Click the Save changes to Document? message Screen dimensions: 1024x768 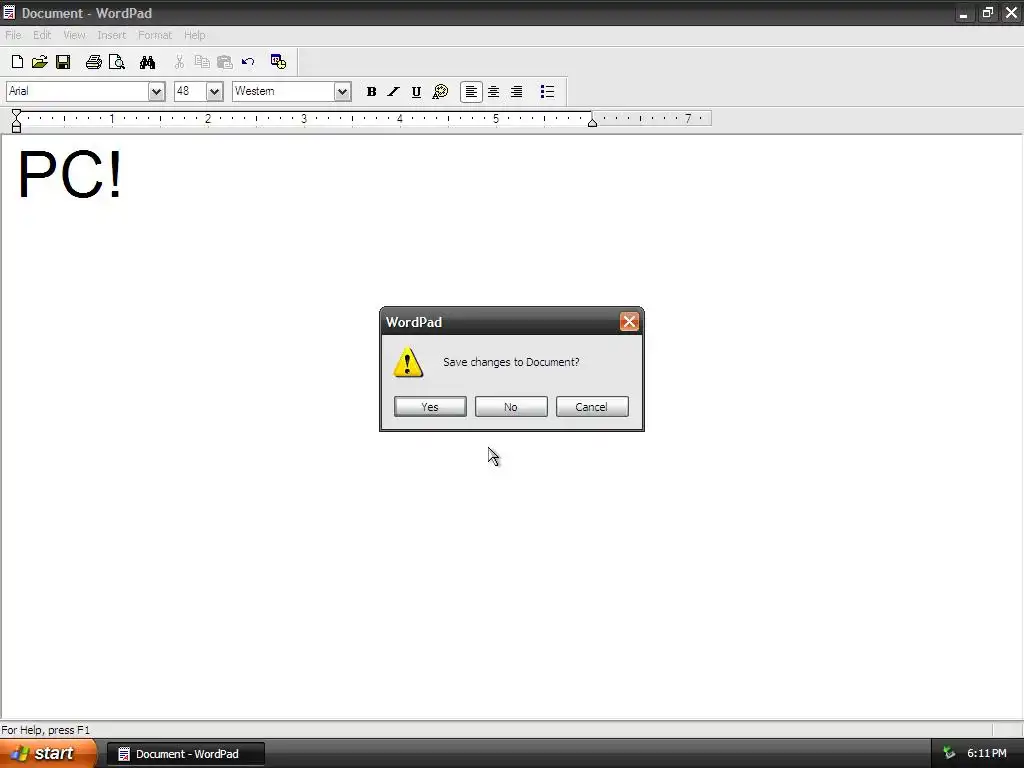511,362
